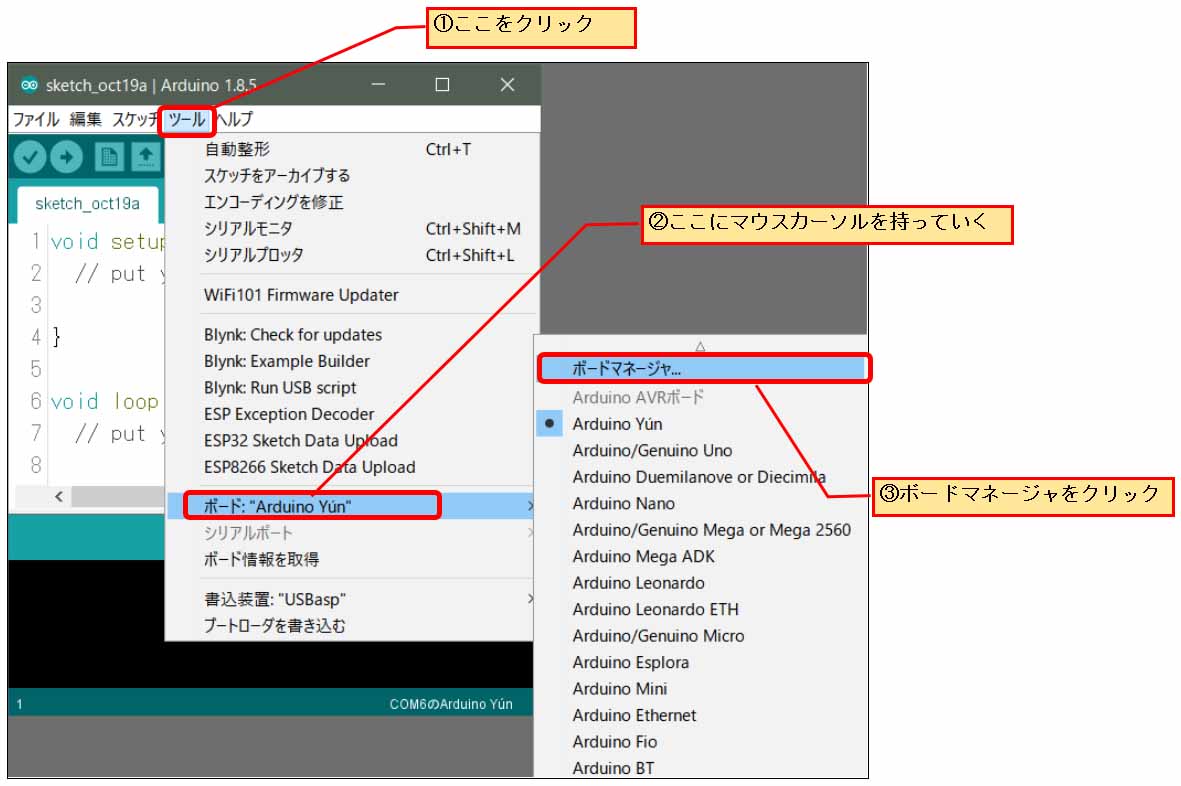The width and height of the screenshot is (1181, 786).
Task: Launch WiFi101 Firmware Updater
Action: 352,295
